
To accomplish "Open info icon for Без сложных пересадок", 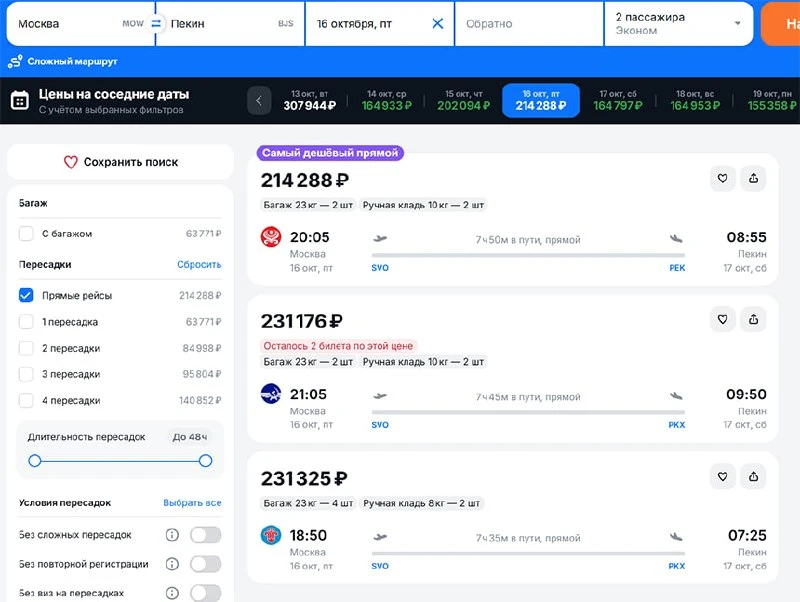I will tap(172, 535).
